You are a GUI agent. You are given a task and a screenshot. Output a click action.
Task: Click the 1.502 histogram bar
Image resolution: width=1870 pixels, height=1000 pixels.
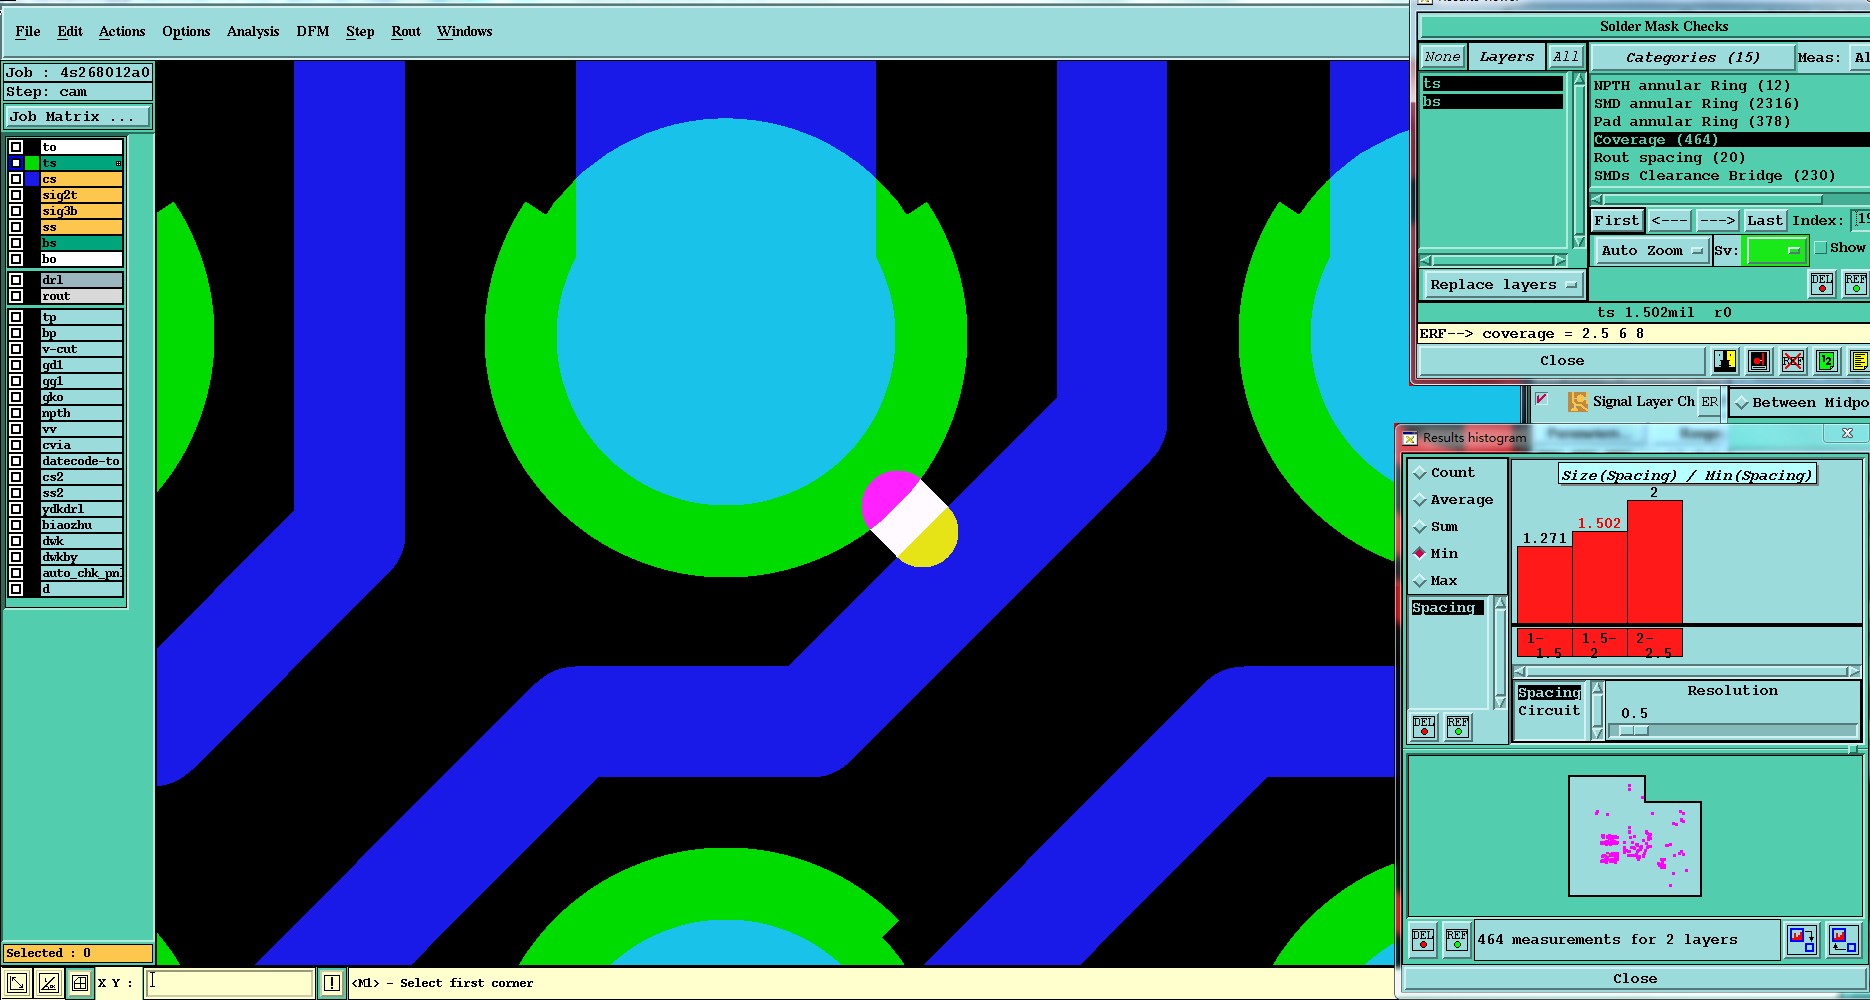pyautogui.click(x=1600, y=578)
